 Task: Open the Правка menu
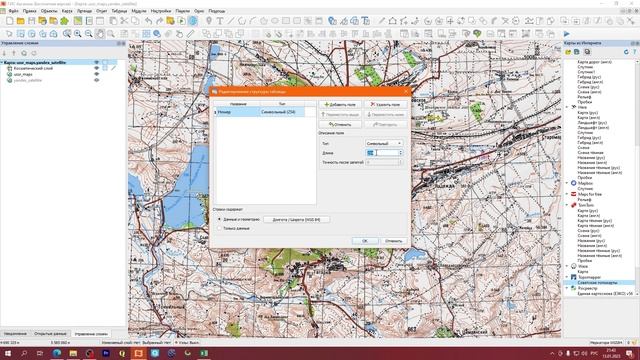(29, 11)
